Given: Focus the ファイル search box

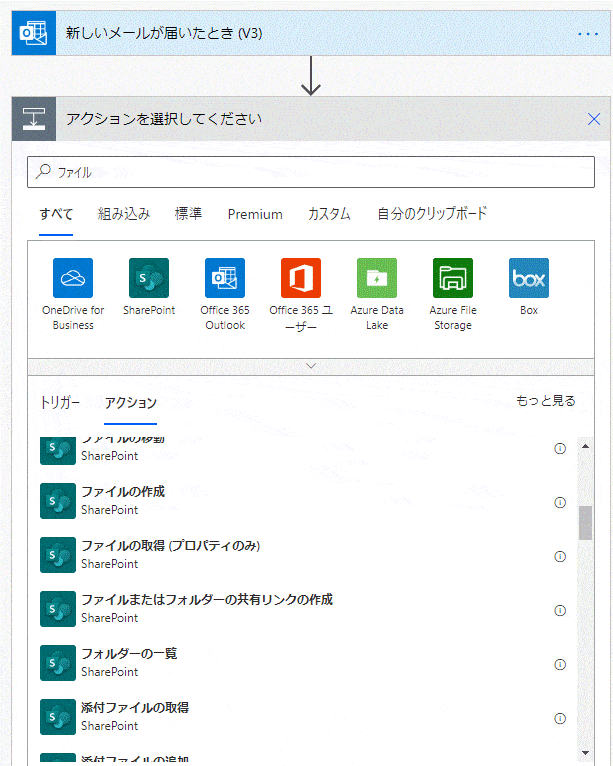Looking at the screenshot, I should click(x=311, y=172).
